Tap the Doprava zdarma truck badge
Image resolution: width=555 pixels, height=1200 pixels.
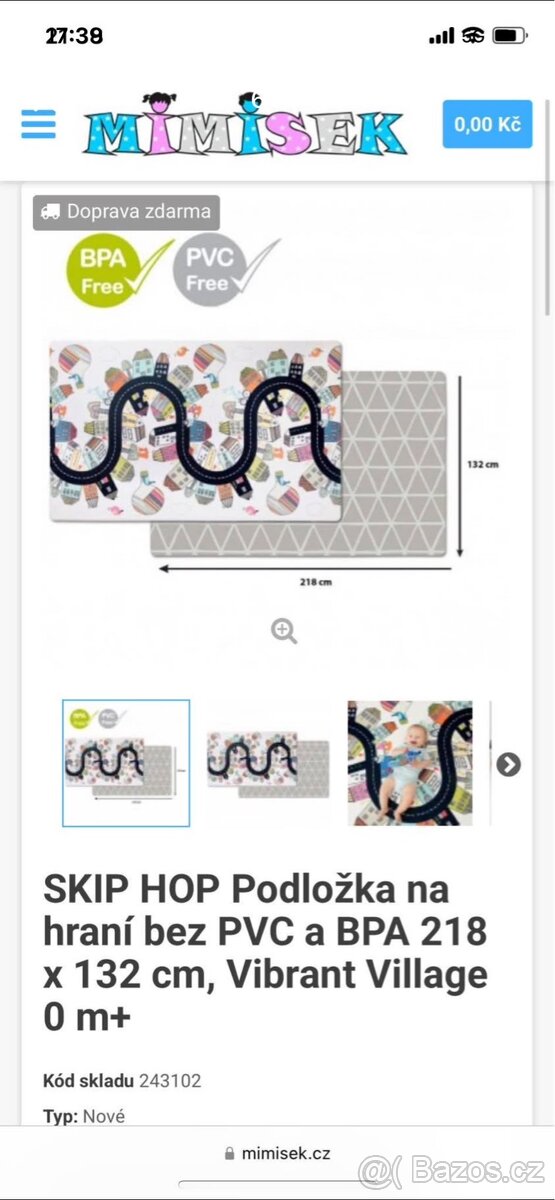[126, 212]
